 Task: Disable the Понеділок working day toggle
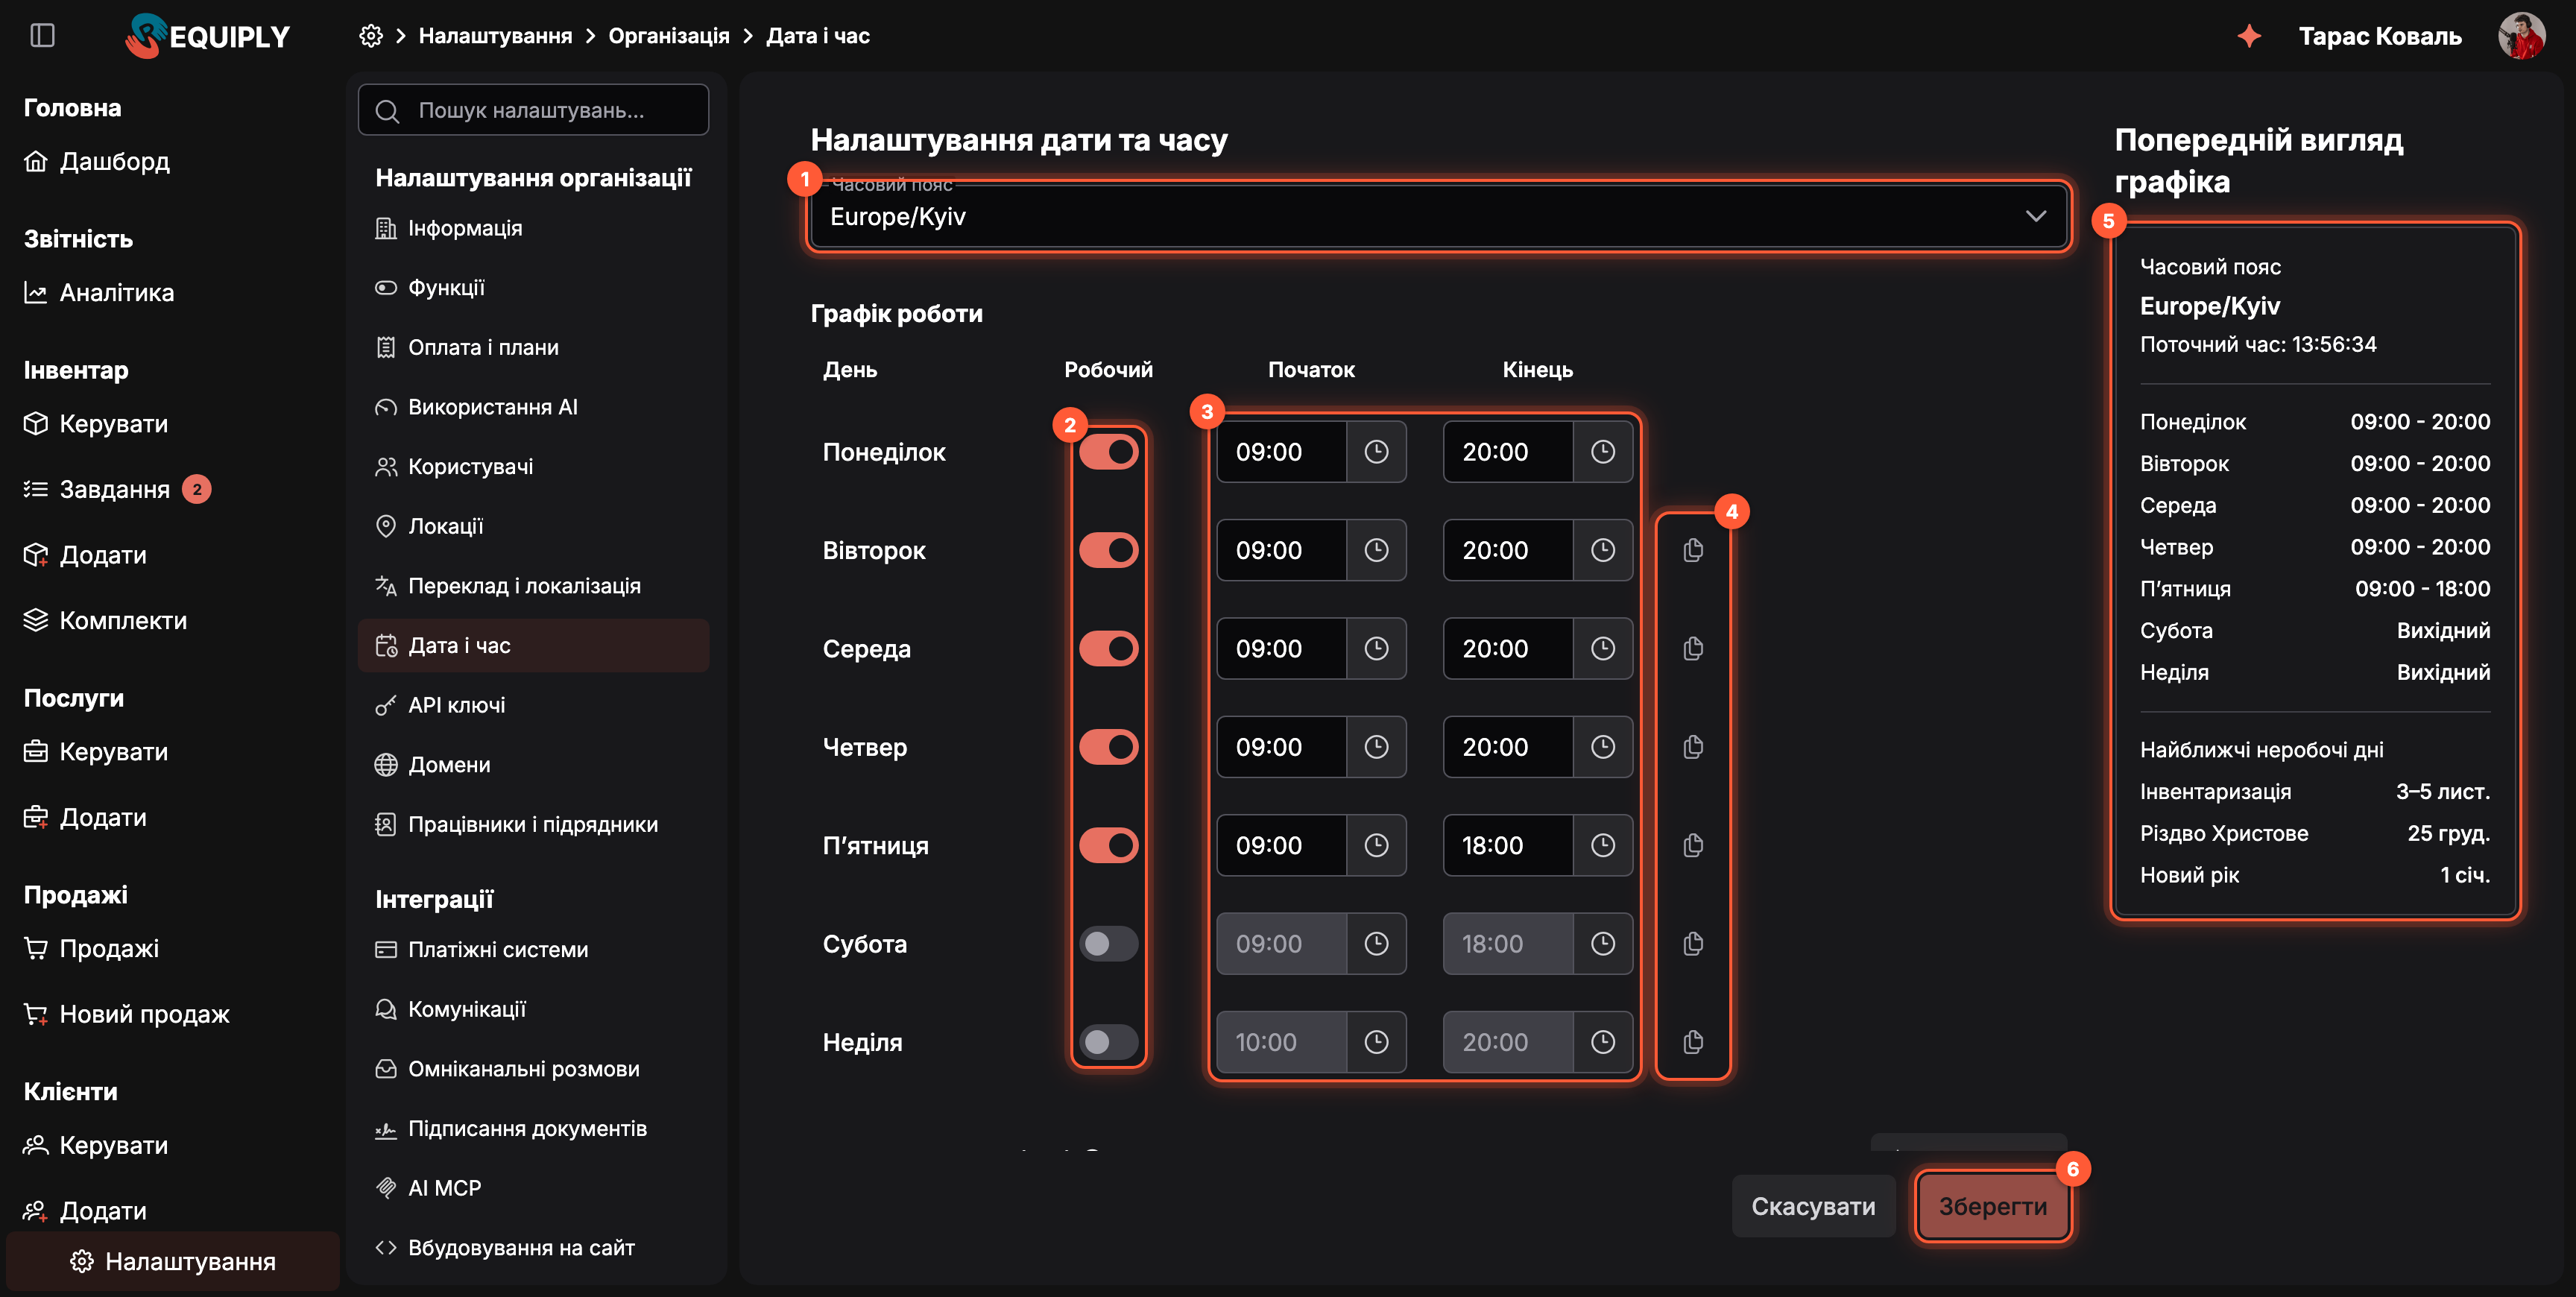(x=1108, y=452)
